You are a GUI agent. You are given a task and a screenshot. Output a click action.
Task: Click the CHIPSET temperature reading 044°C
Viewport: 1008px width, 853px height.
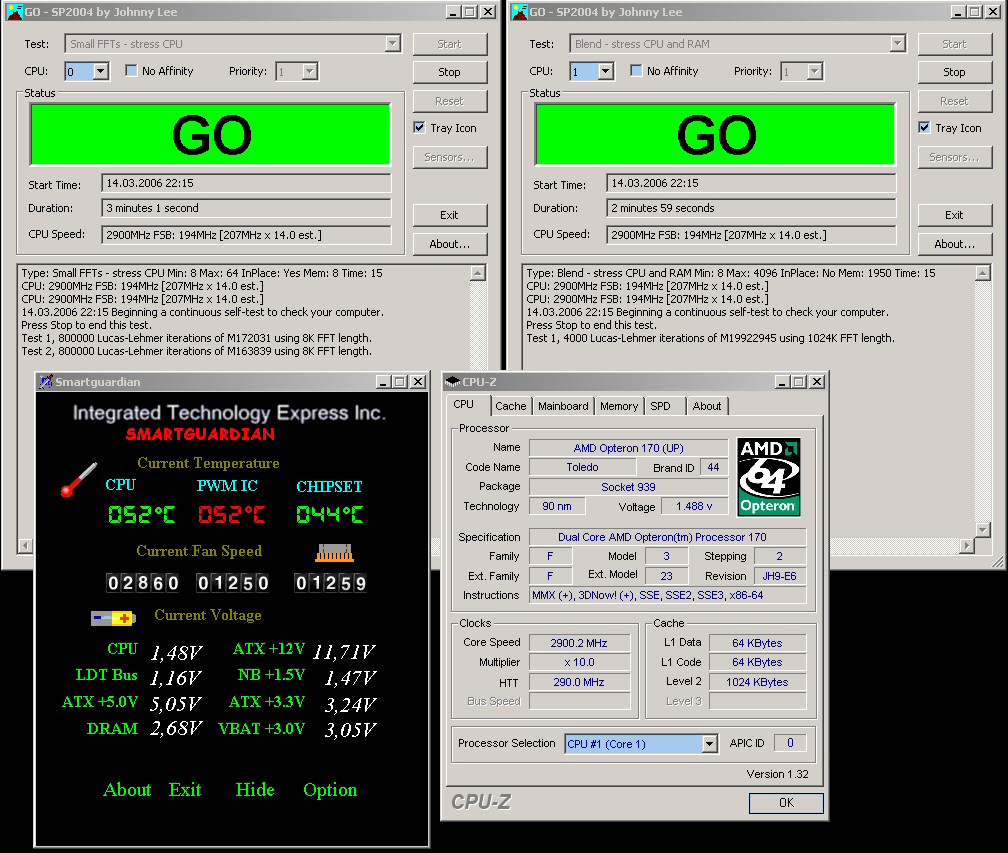(x=330, y=514)
